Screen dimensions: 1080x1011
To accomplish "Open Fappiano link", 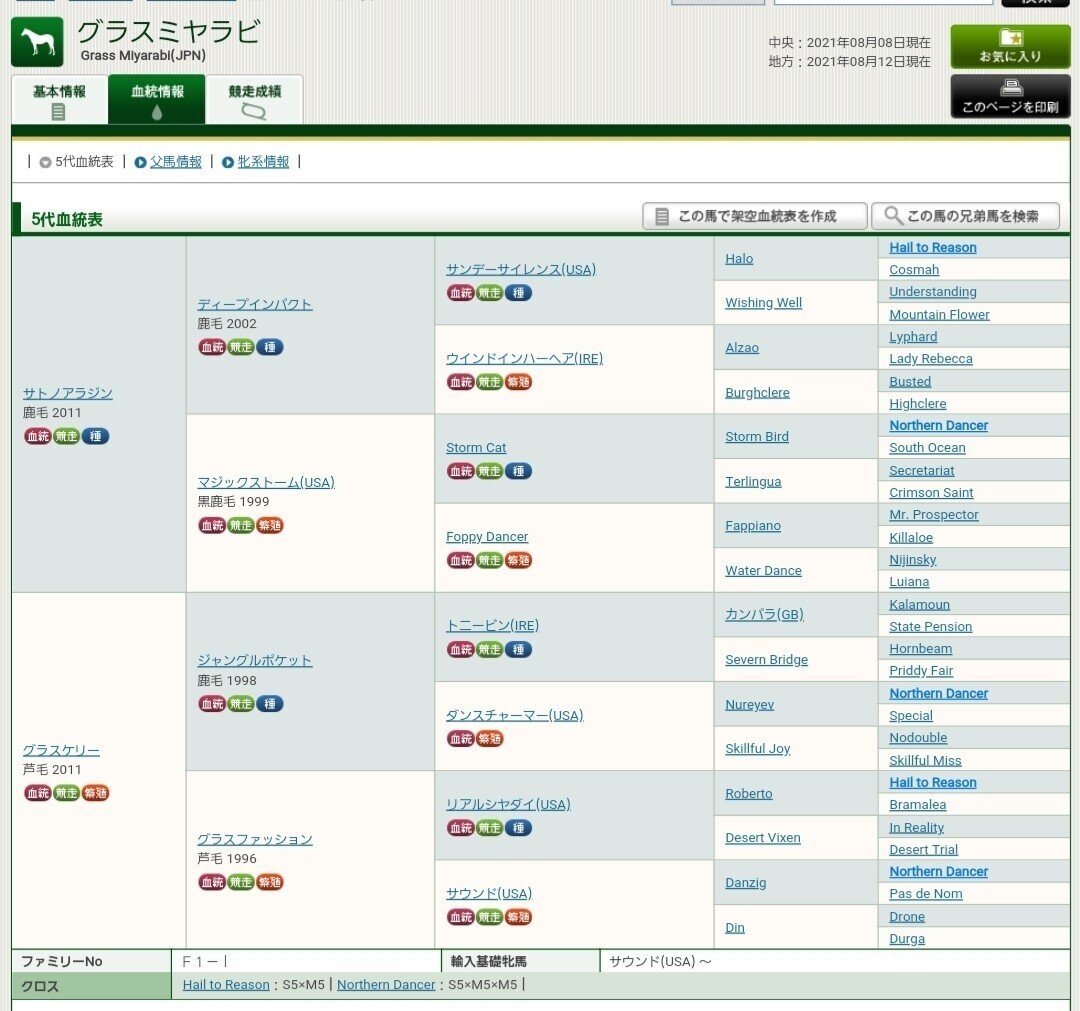I will (x=753, y=526).
